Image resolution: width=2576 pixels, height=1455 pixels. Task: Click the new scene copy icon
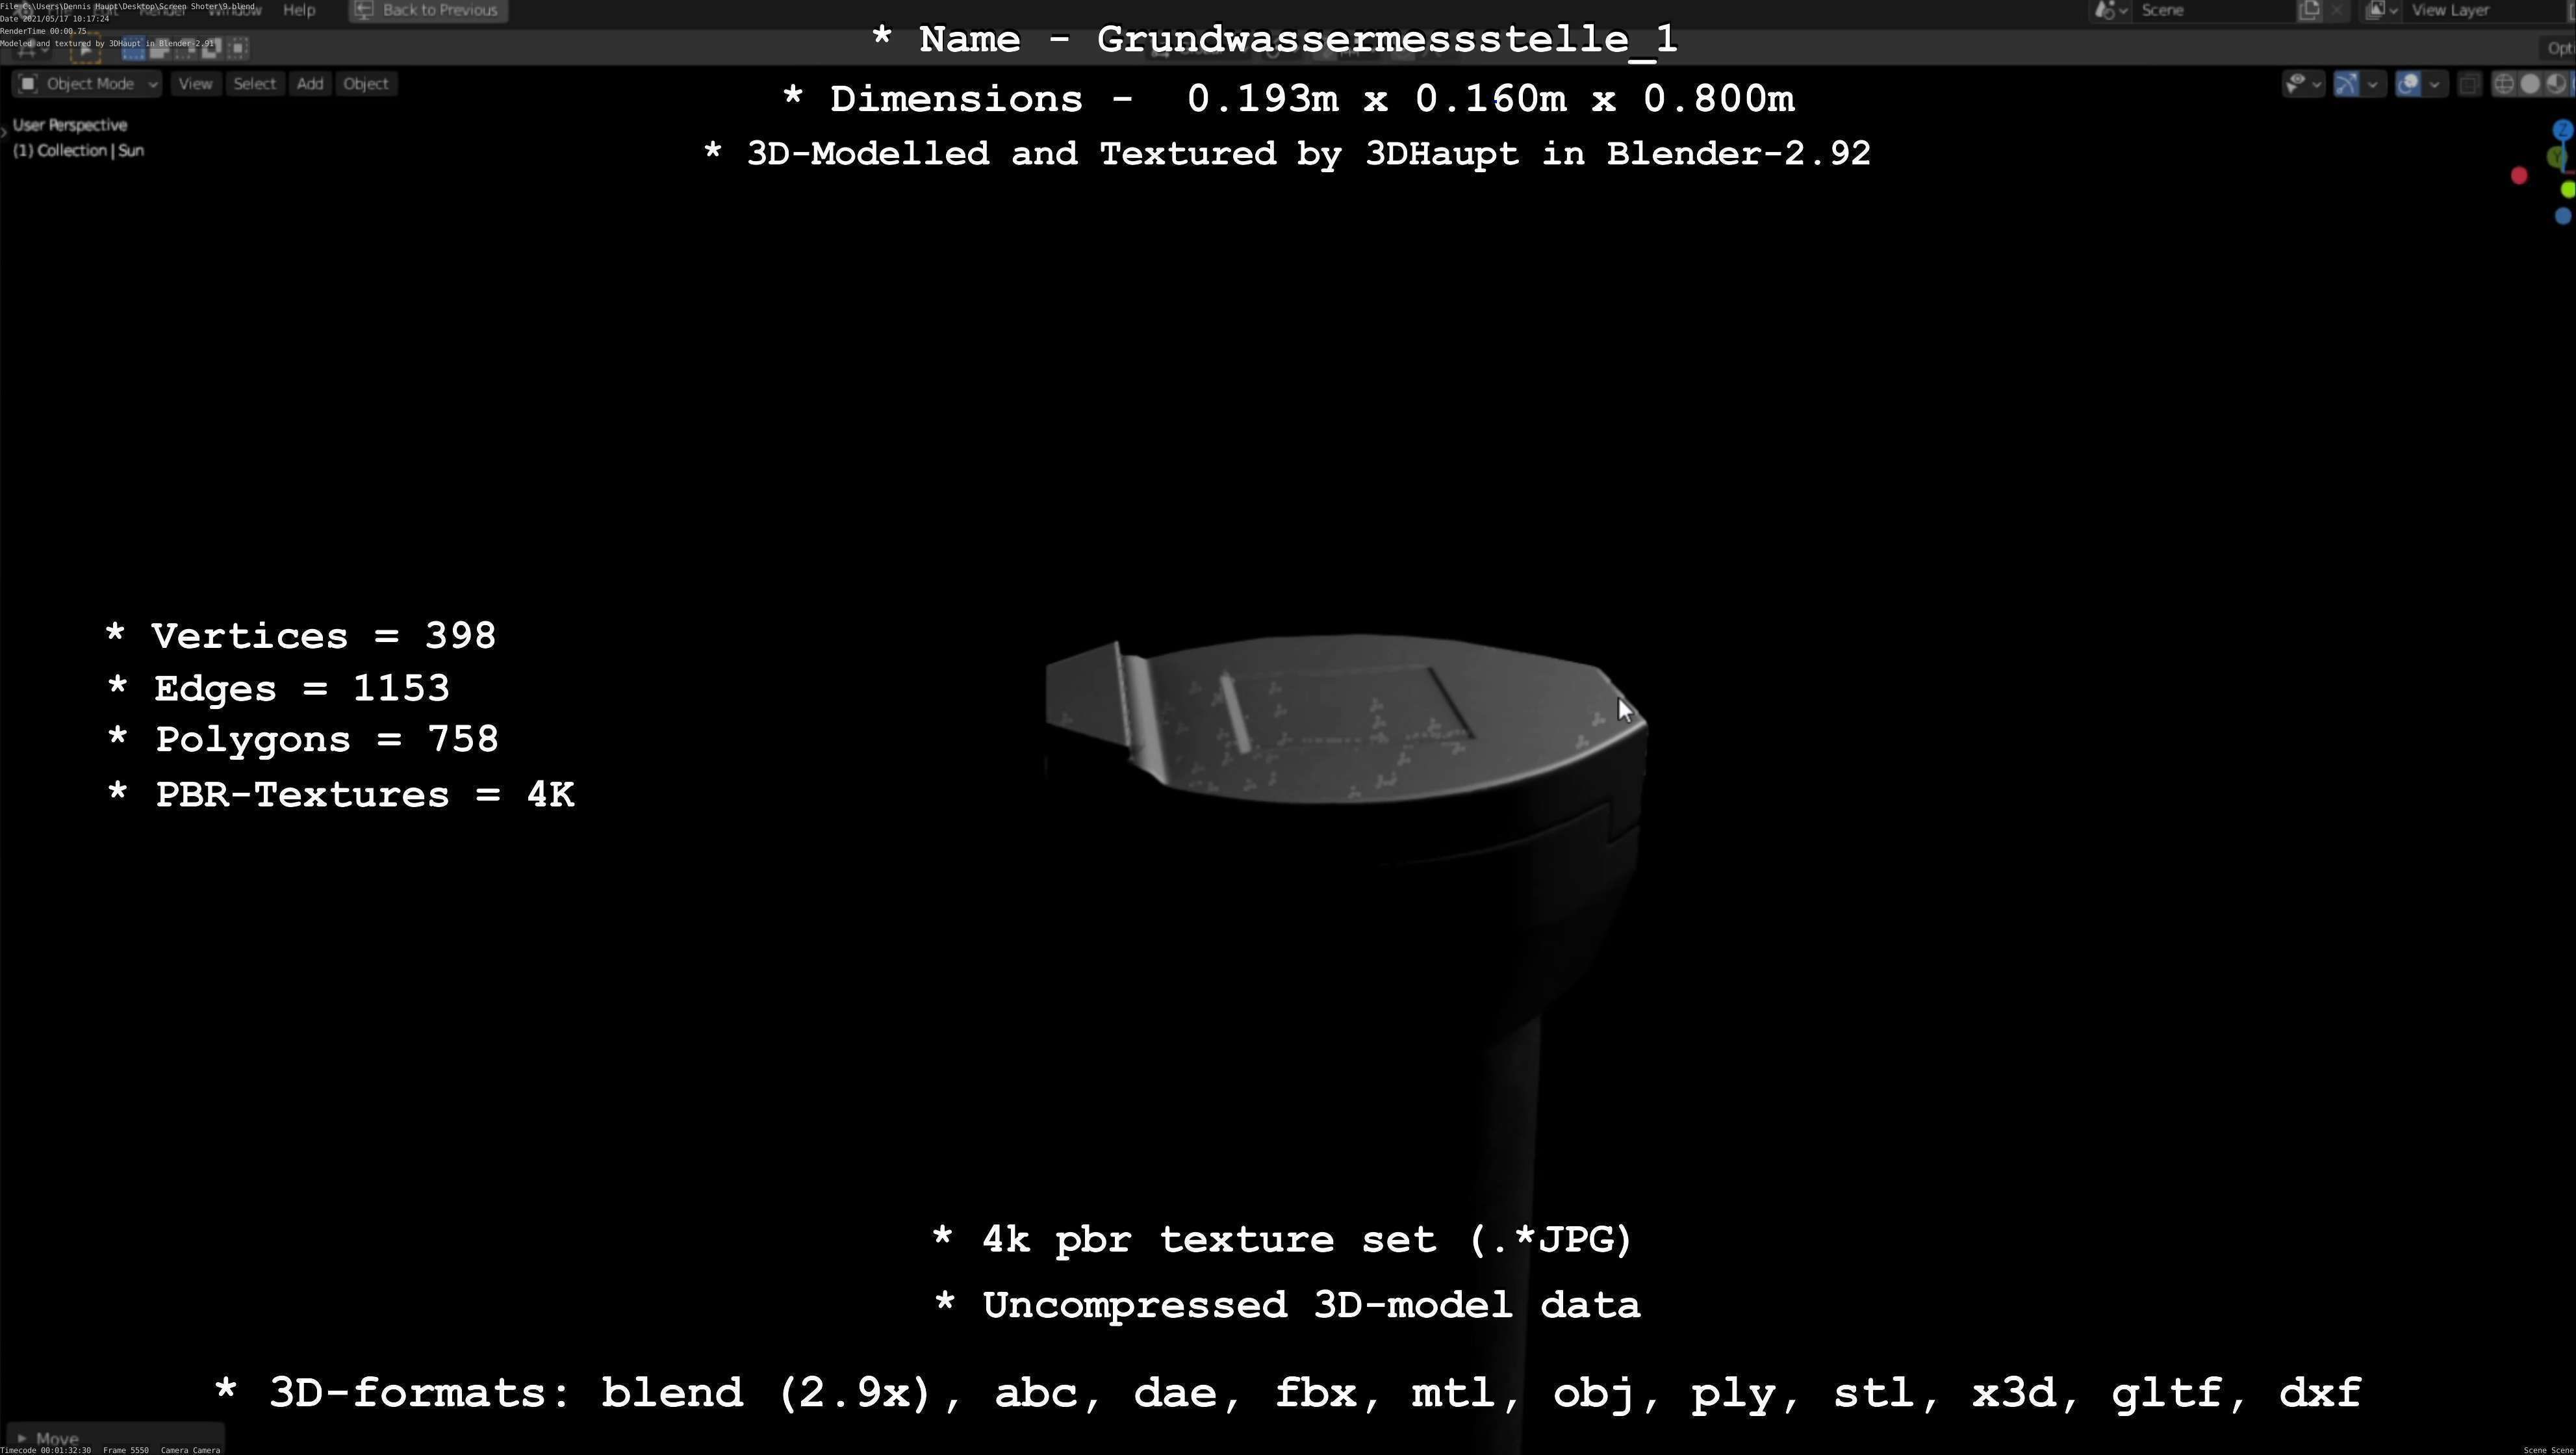click(x=2309, y=10)
